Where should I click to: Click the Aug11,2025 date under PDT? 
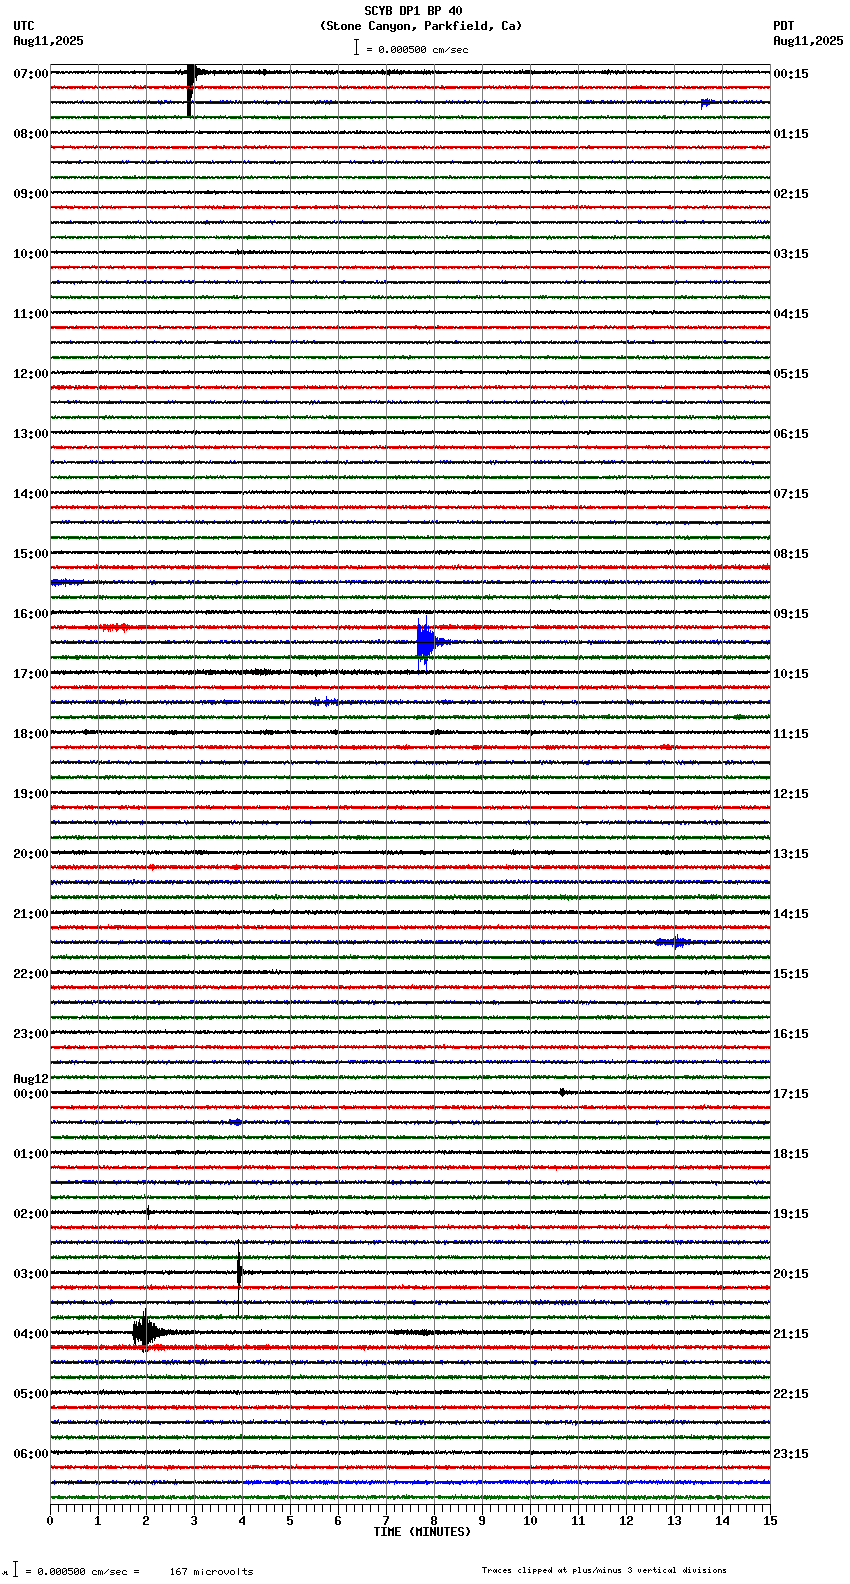coord(808,41)
